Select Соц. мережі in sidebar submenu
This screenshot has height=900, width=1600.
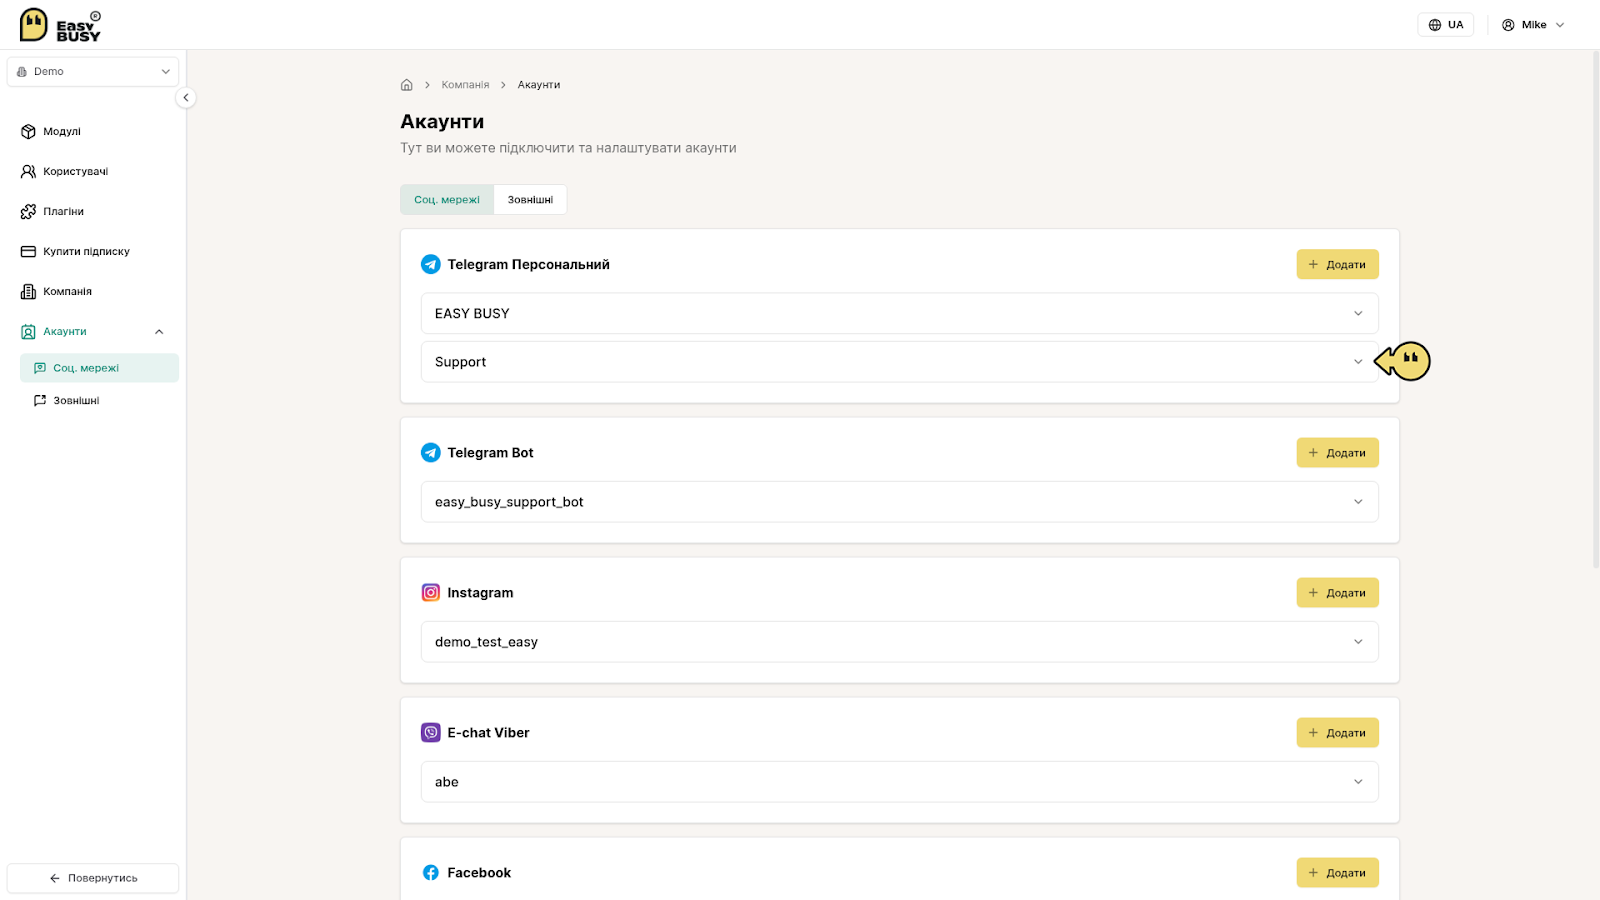tap(99, 368)
